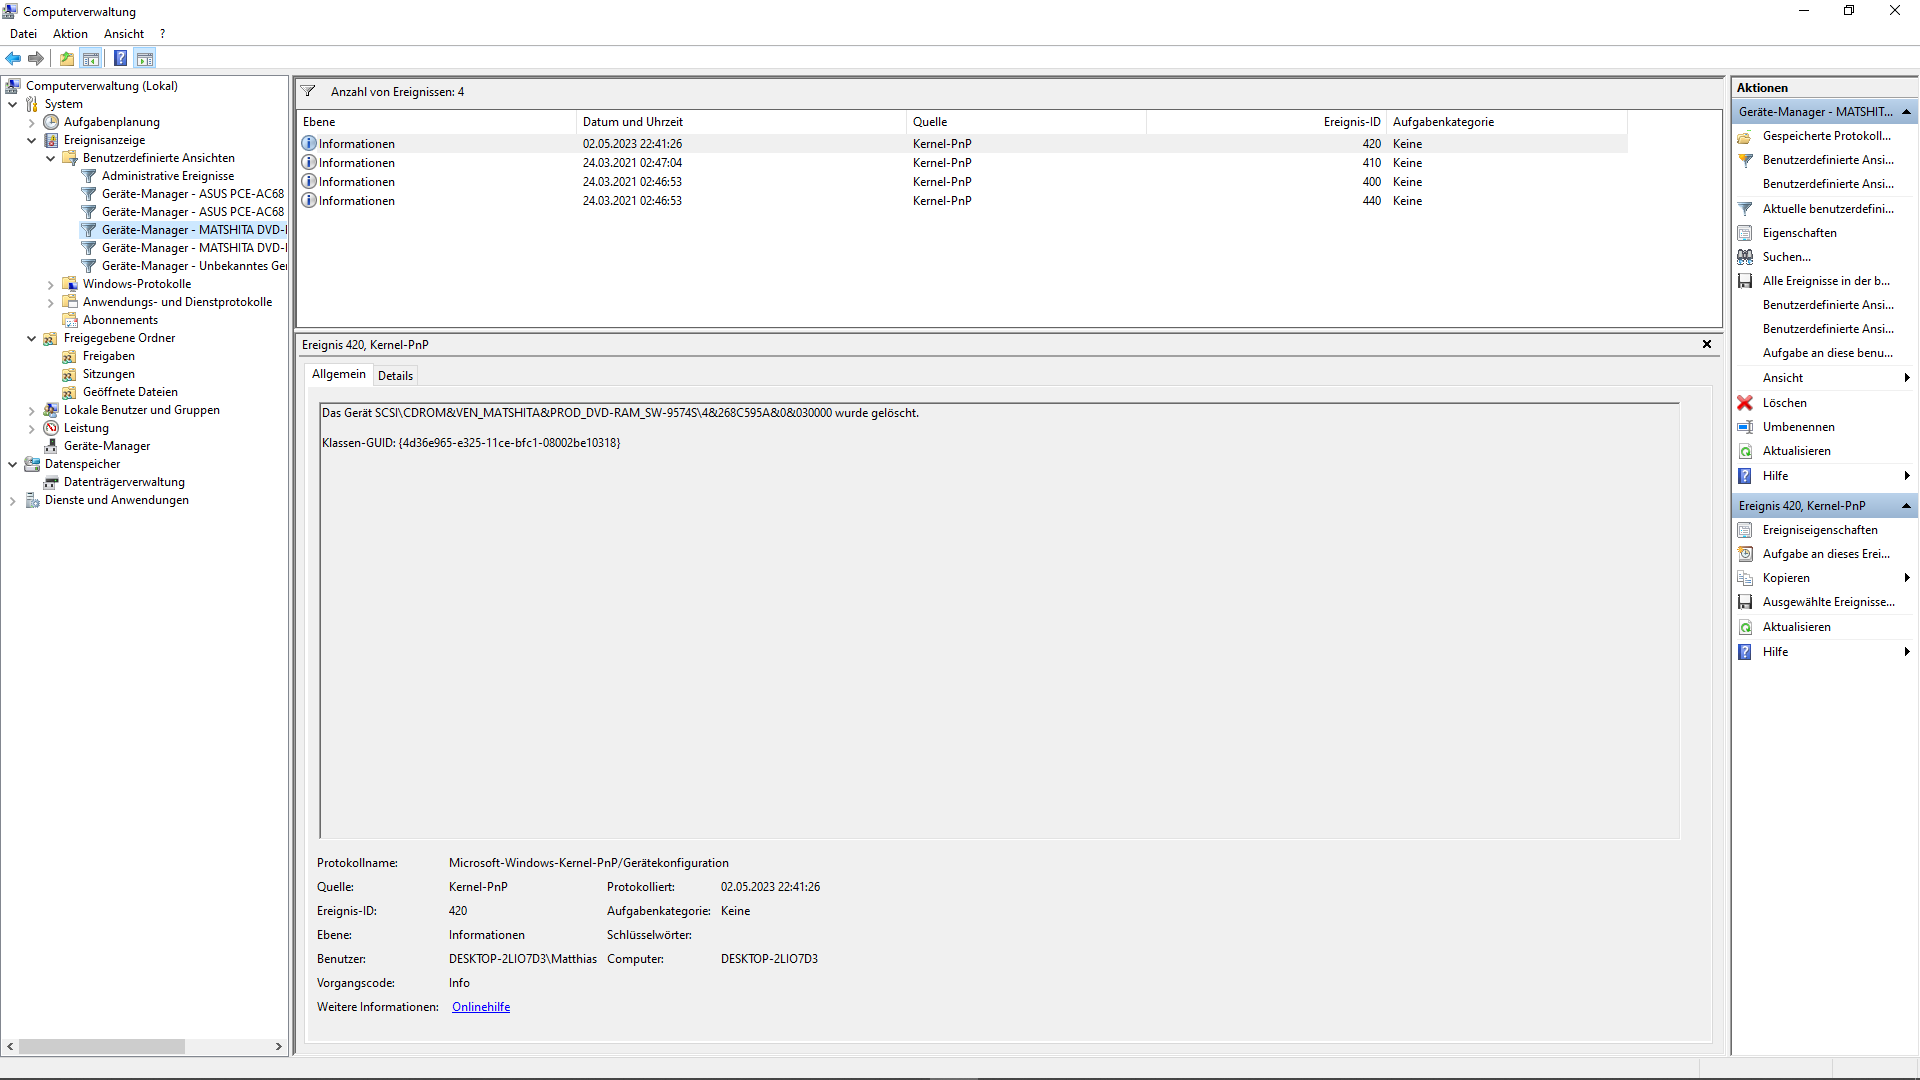
Task: Click the Onlinehilfe link
Action: [480, 1007]
